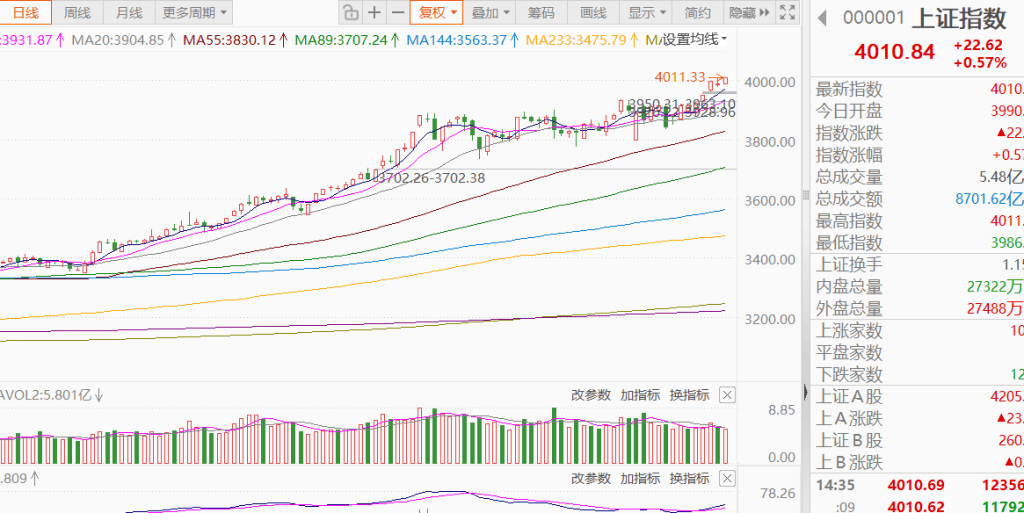The width and height of the screenshot is (1024, 513).
Task: Click 改参数 in the volume panel
Action: (x=590, y=395)
